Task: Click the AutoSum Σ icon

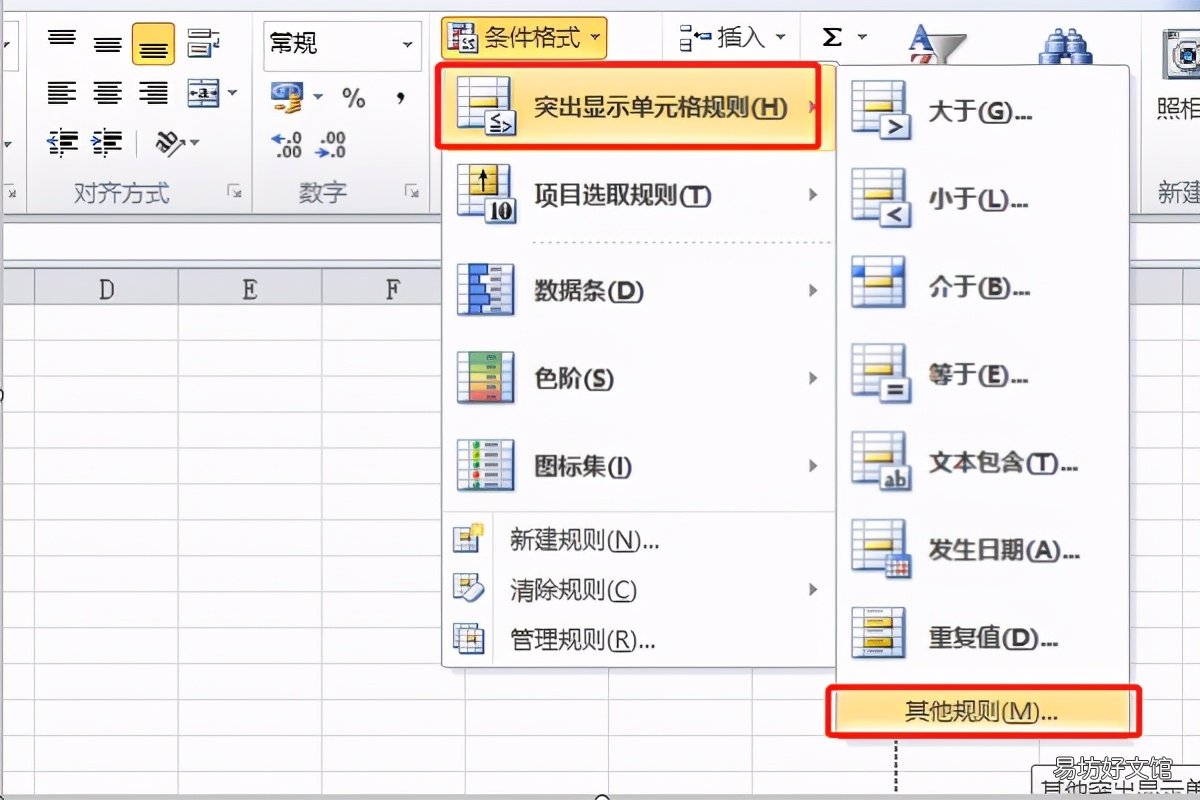Action: click(x=832, y=38)
